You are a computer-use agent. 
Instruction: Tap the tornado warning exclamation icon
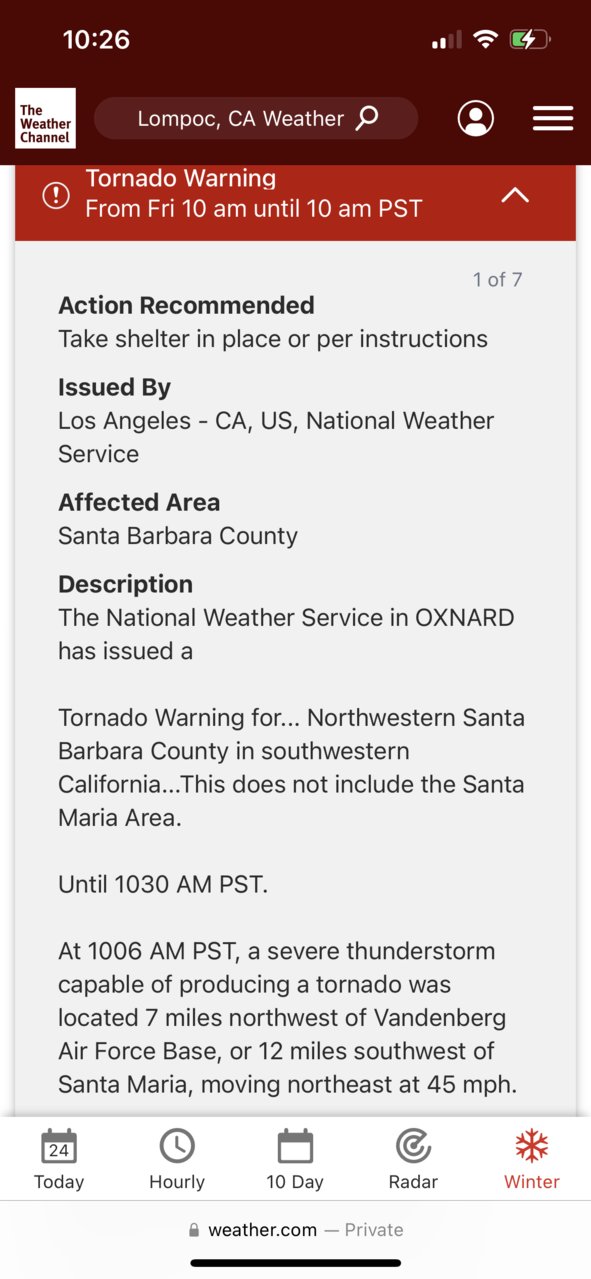coord(56,196)
